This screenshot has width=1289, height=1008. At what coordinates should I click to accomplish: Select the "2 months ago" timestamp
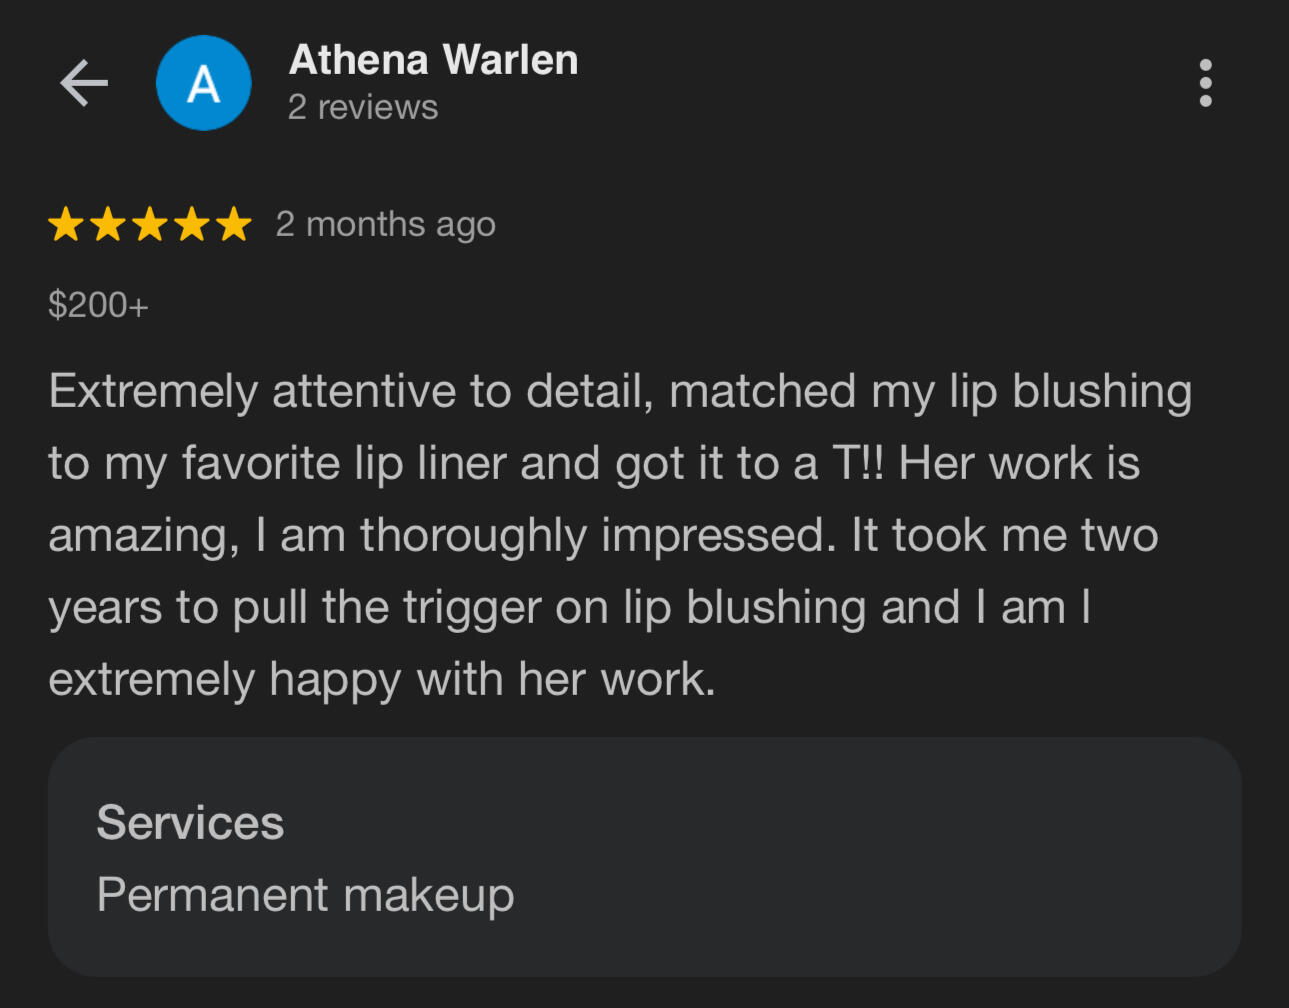point(385,224)
